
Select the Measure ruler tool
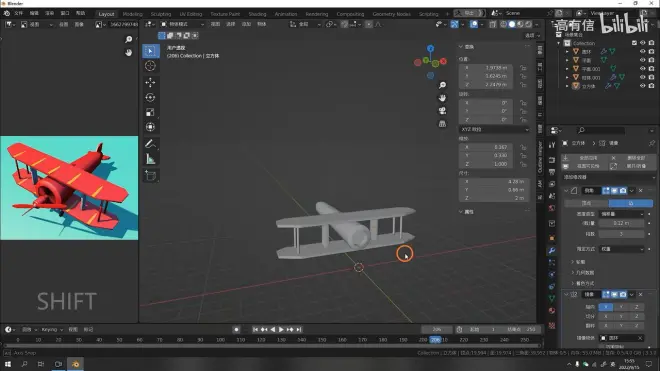pos(150,159)
